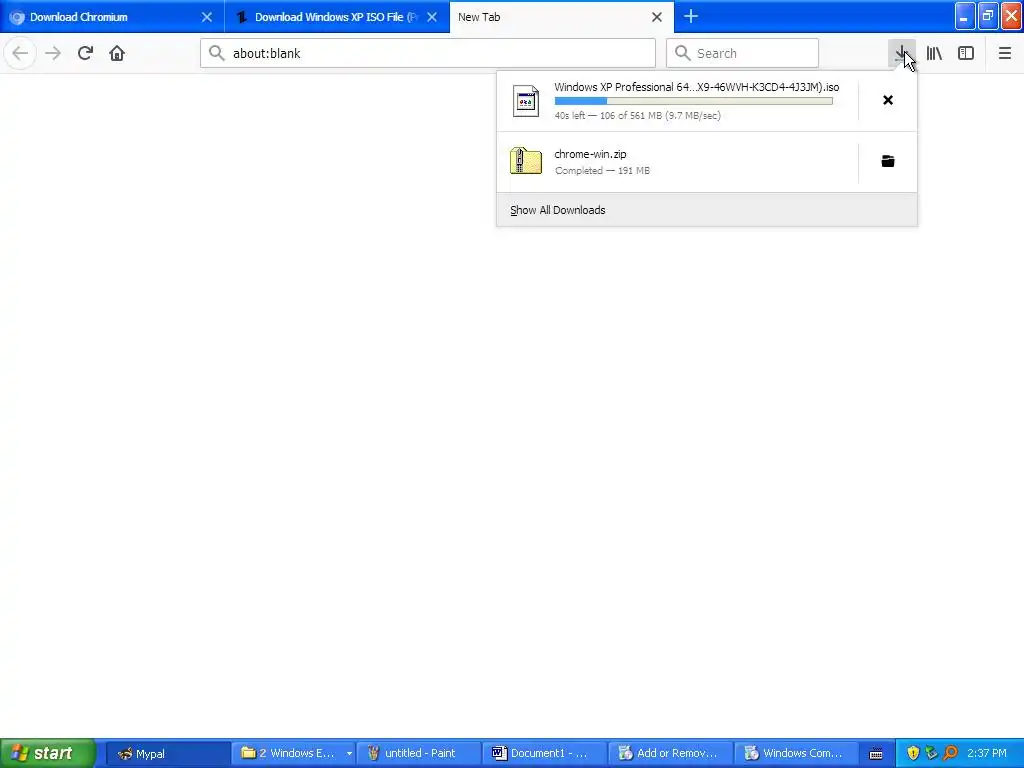
Task: Restore down the browser window
Action: (x=987, y=17)
